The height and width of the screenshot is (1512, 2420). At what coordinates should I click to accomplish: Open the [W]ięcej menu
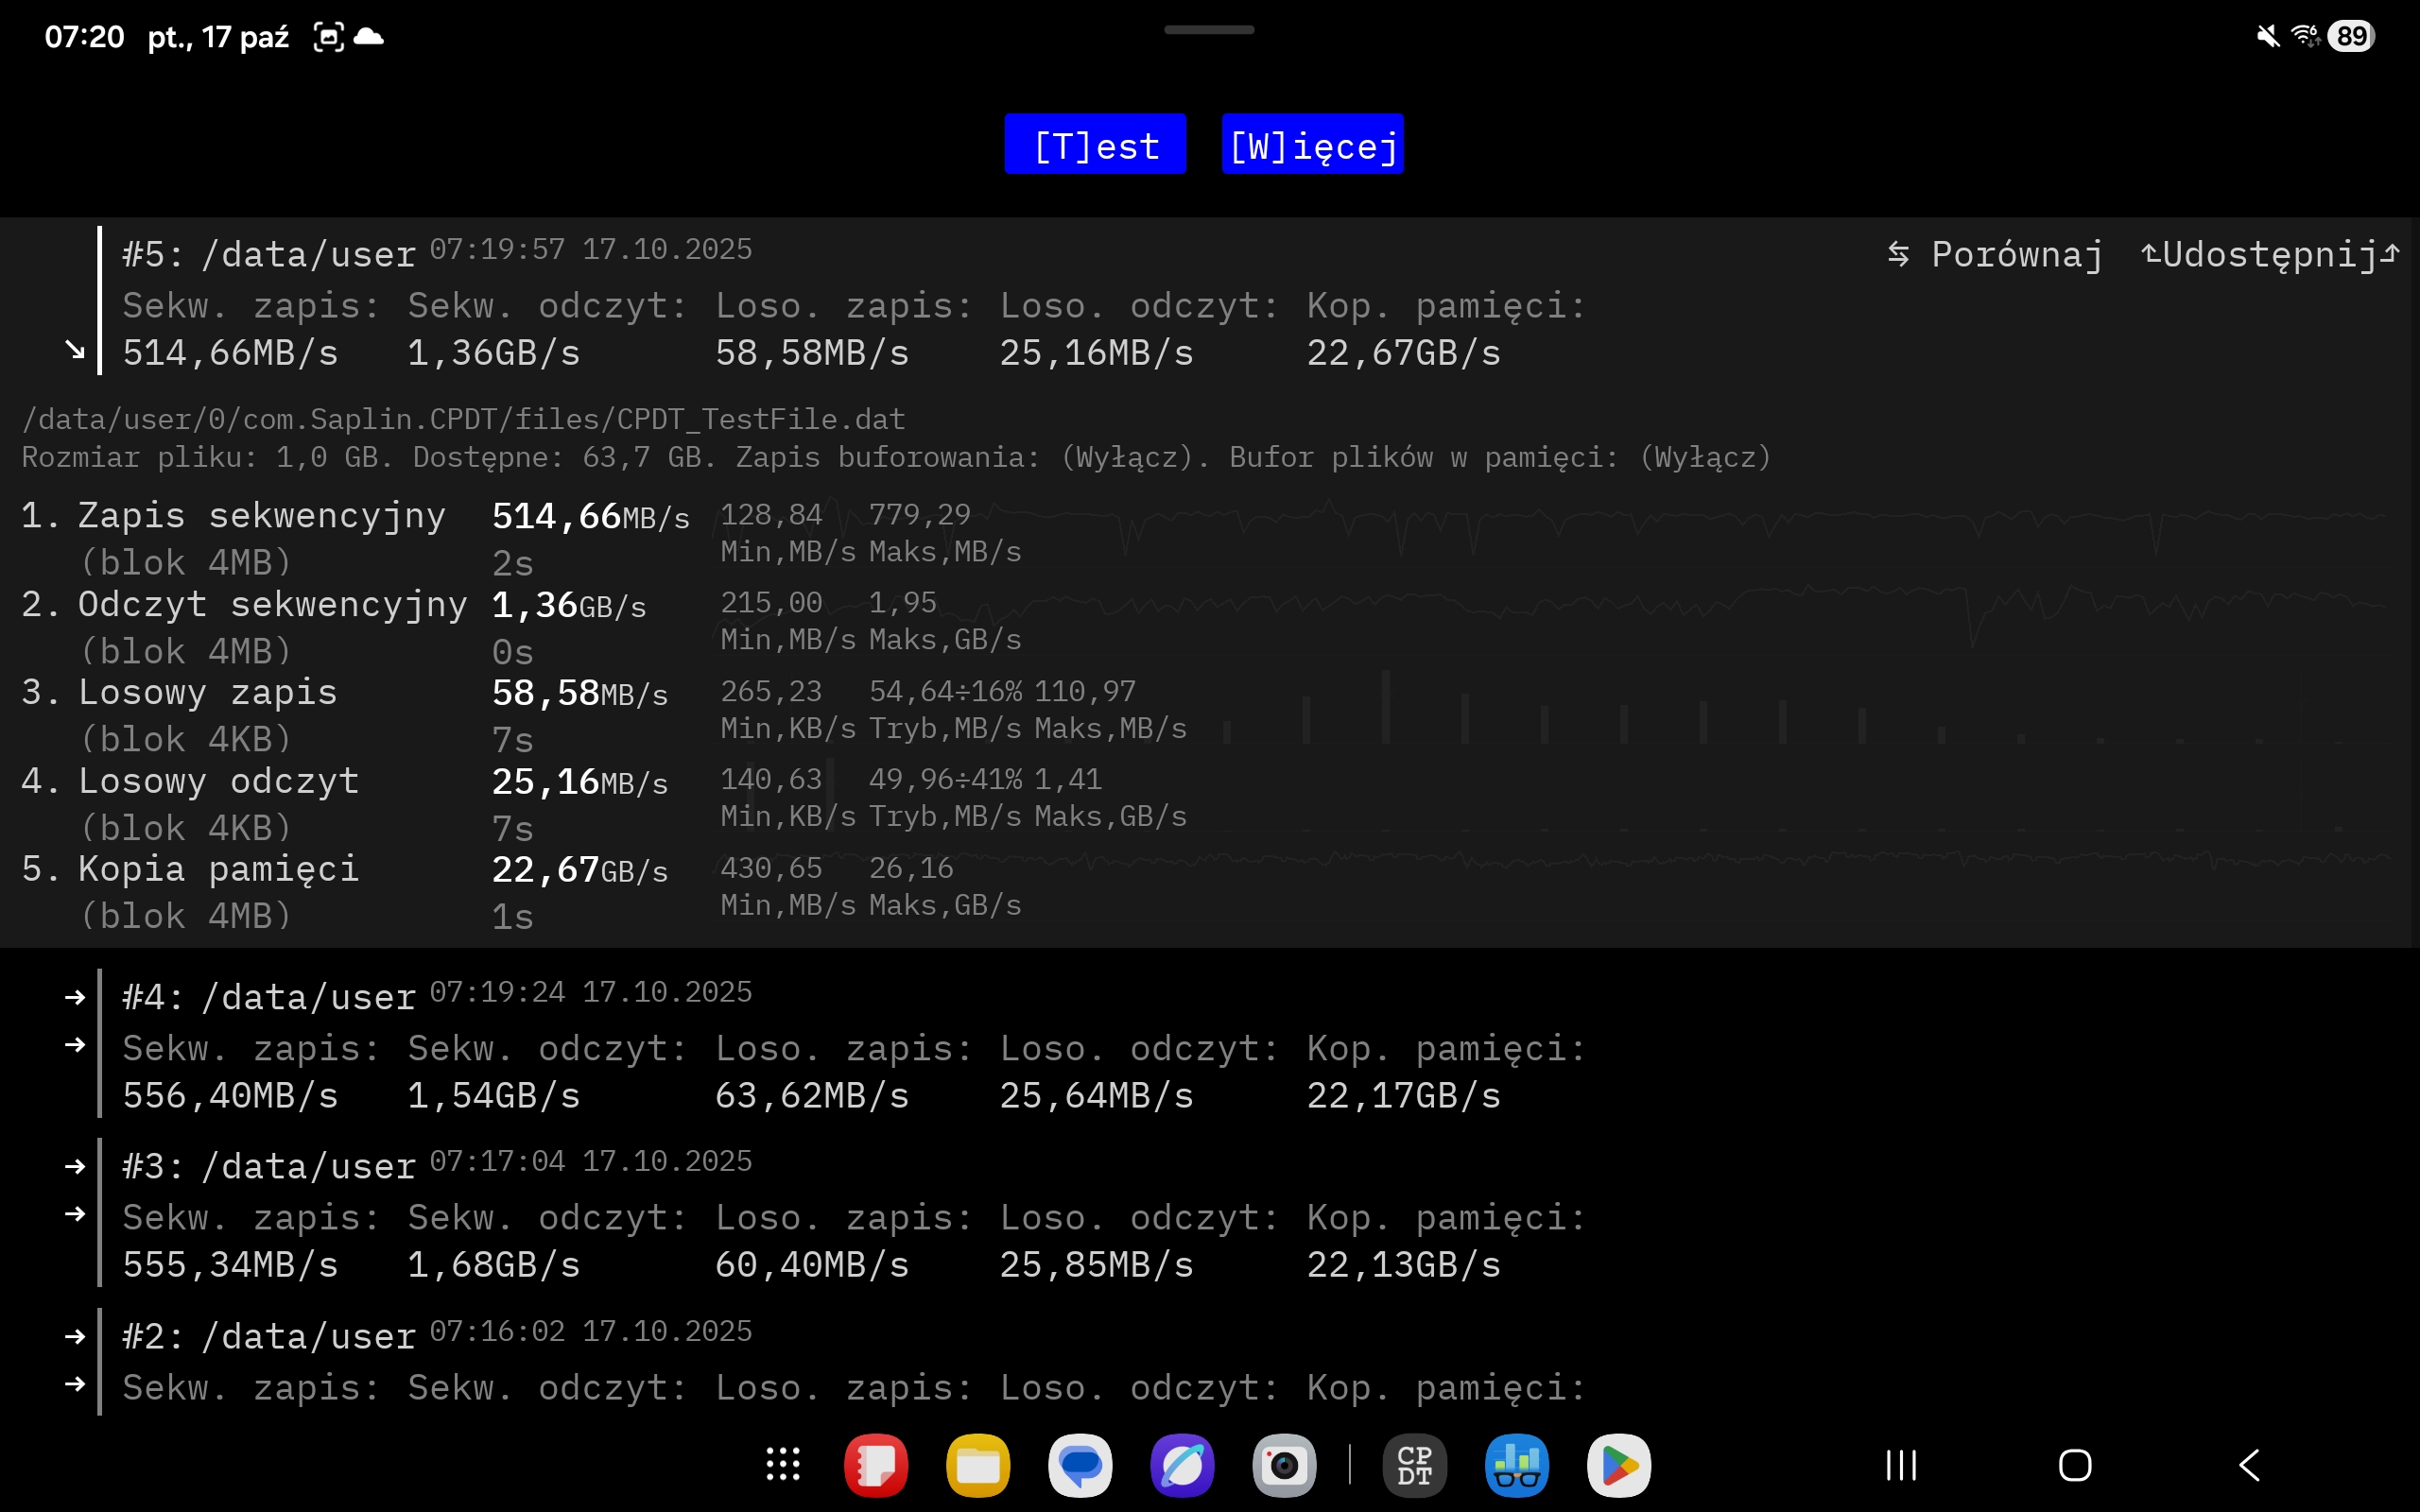coord(1312,145)
